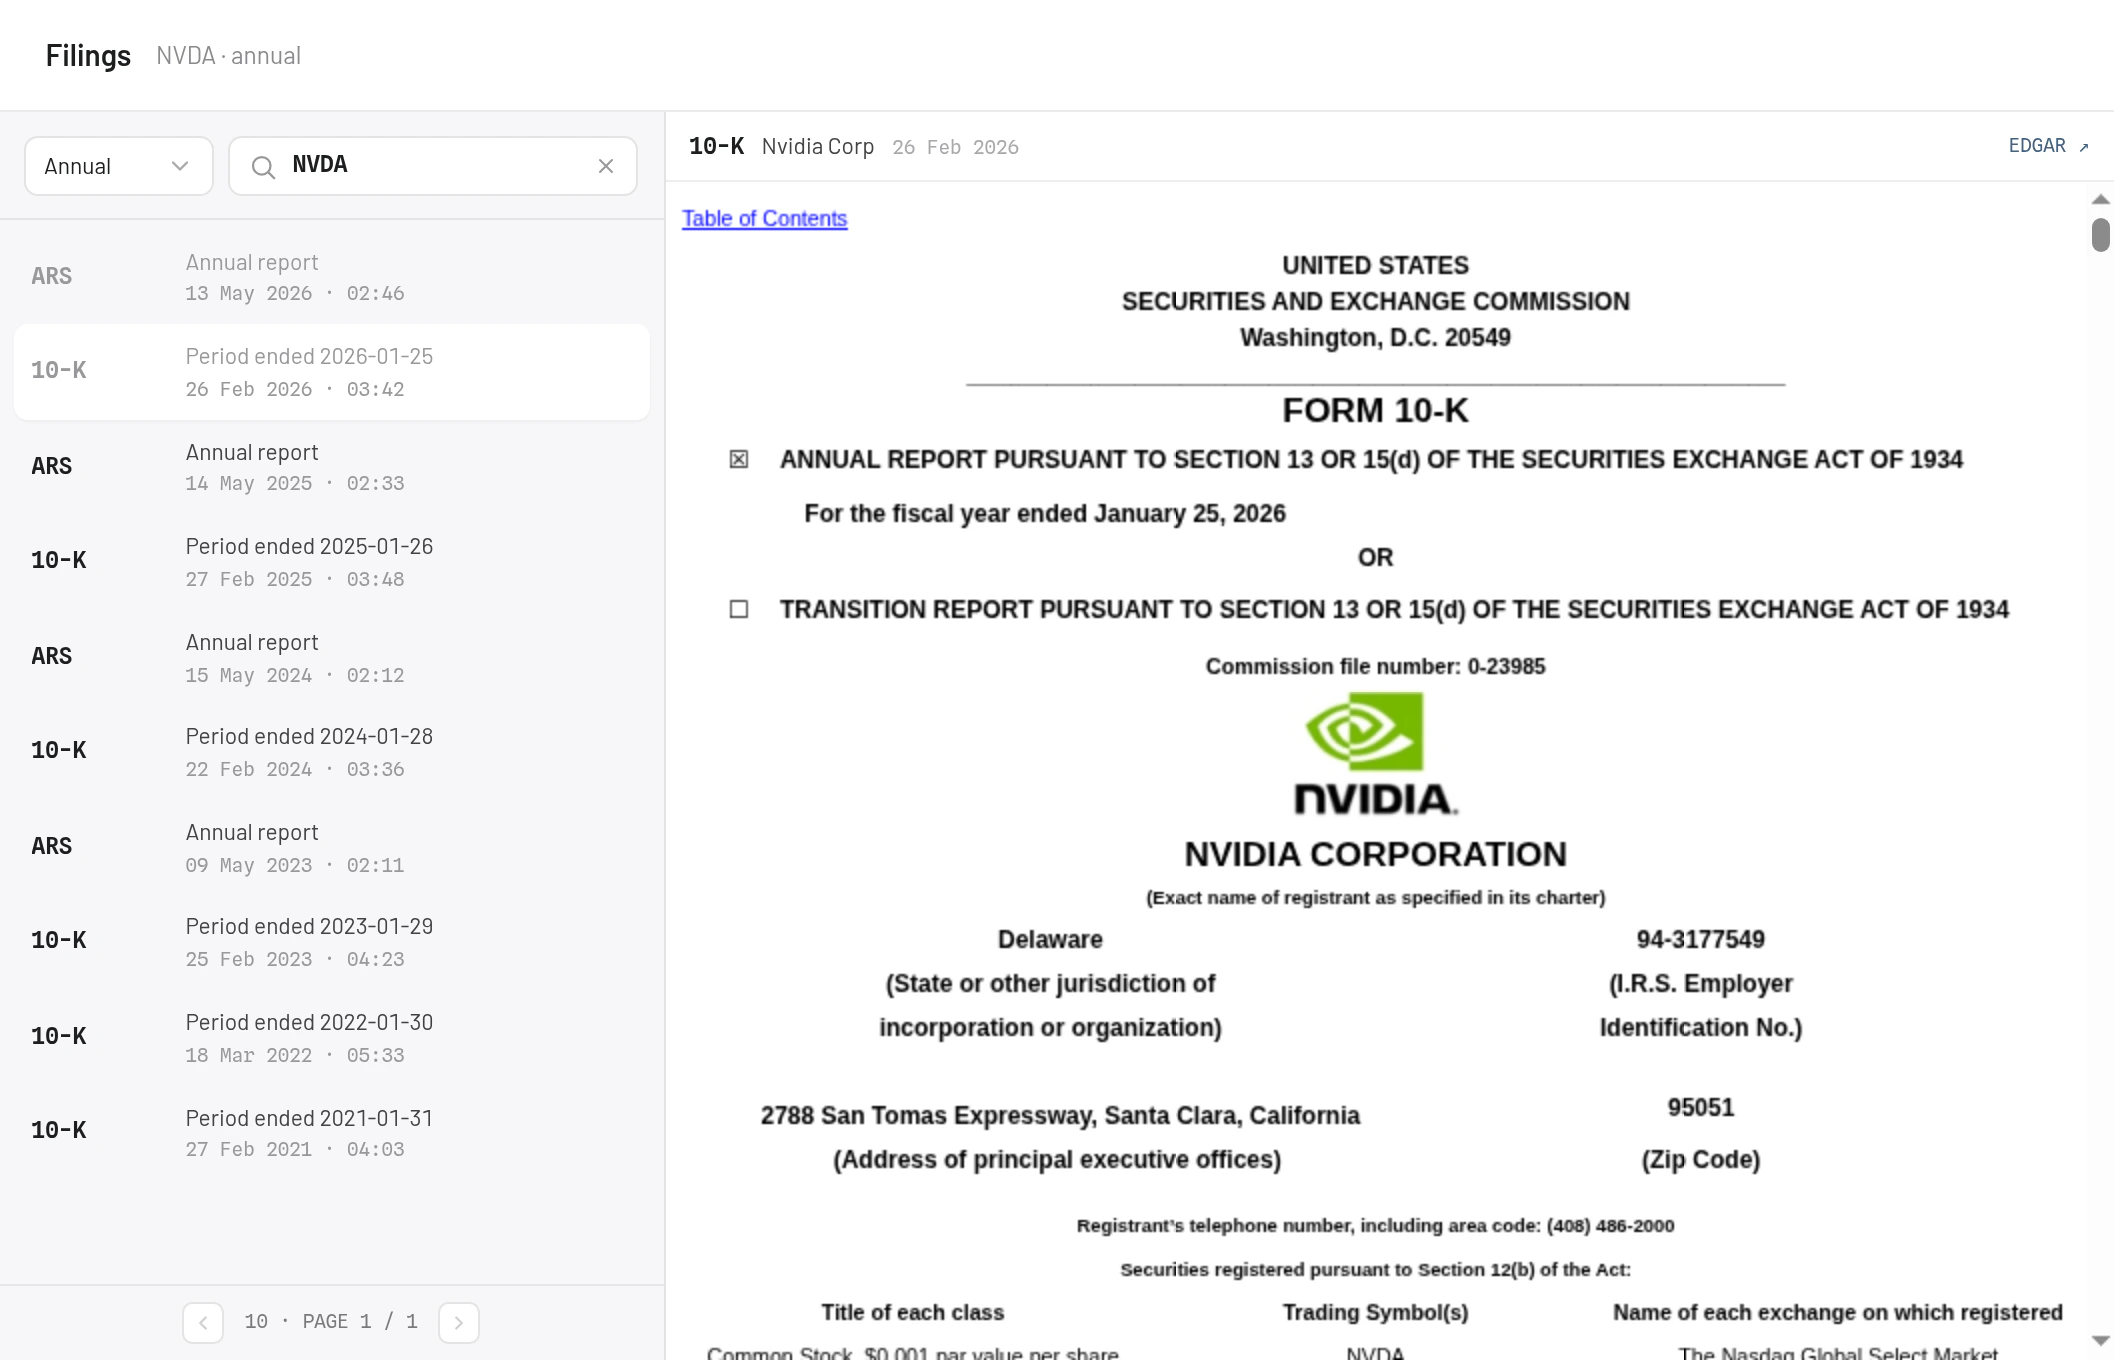2114x1360 pixels.
Task: Click the '94-3177549' employer ID text
Action: pyautogui.click(x=1700, y=939)
